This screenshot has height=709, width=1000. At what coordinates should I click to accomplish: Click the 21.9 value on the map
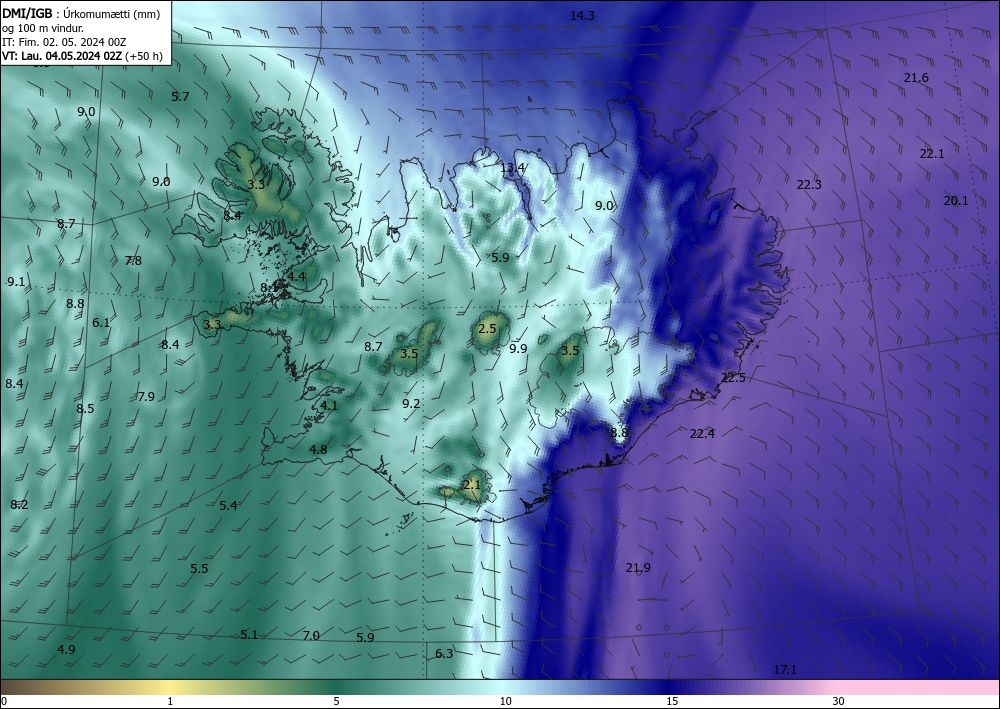(x=638, y=568)
